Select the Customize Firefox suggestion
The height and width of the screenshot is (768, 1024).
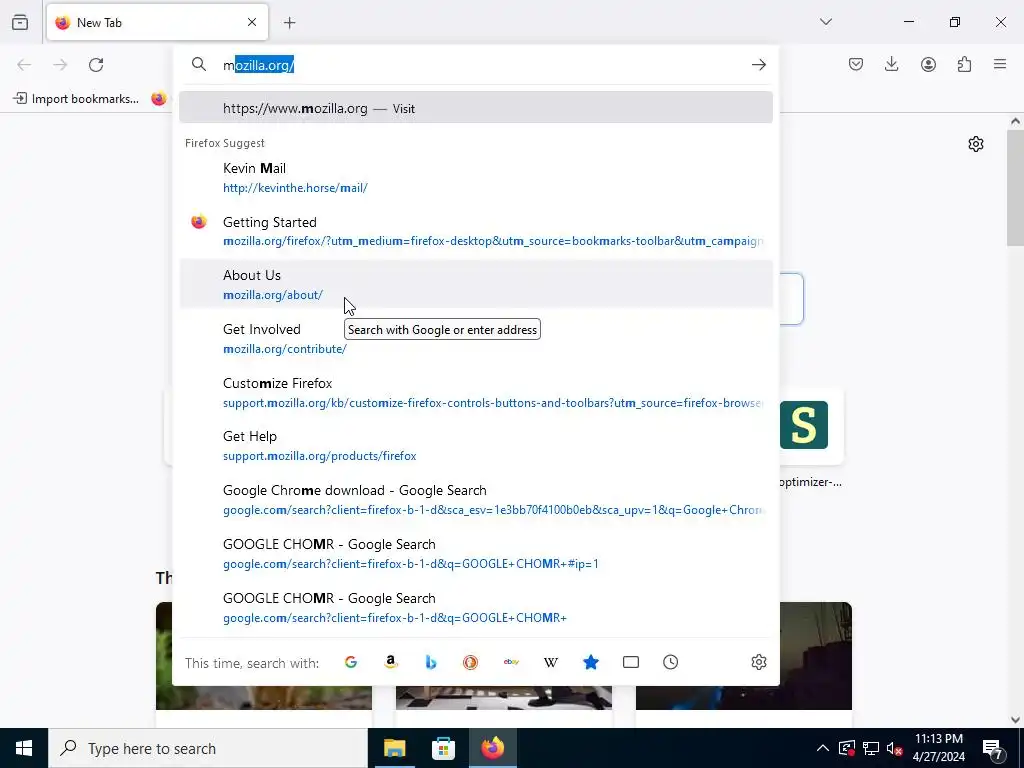click(x=475, y=392)
